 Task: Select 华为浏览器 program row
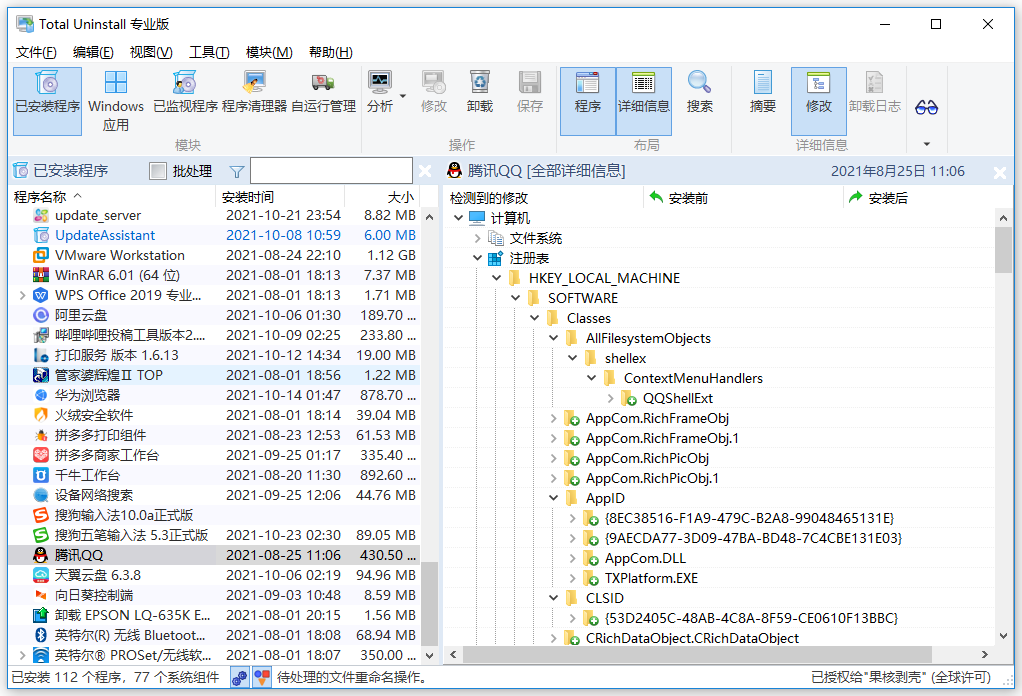(214, 395)
